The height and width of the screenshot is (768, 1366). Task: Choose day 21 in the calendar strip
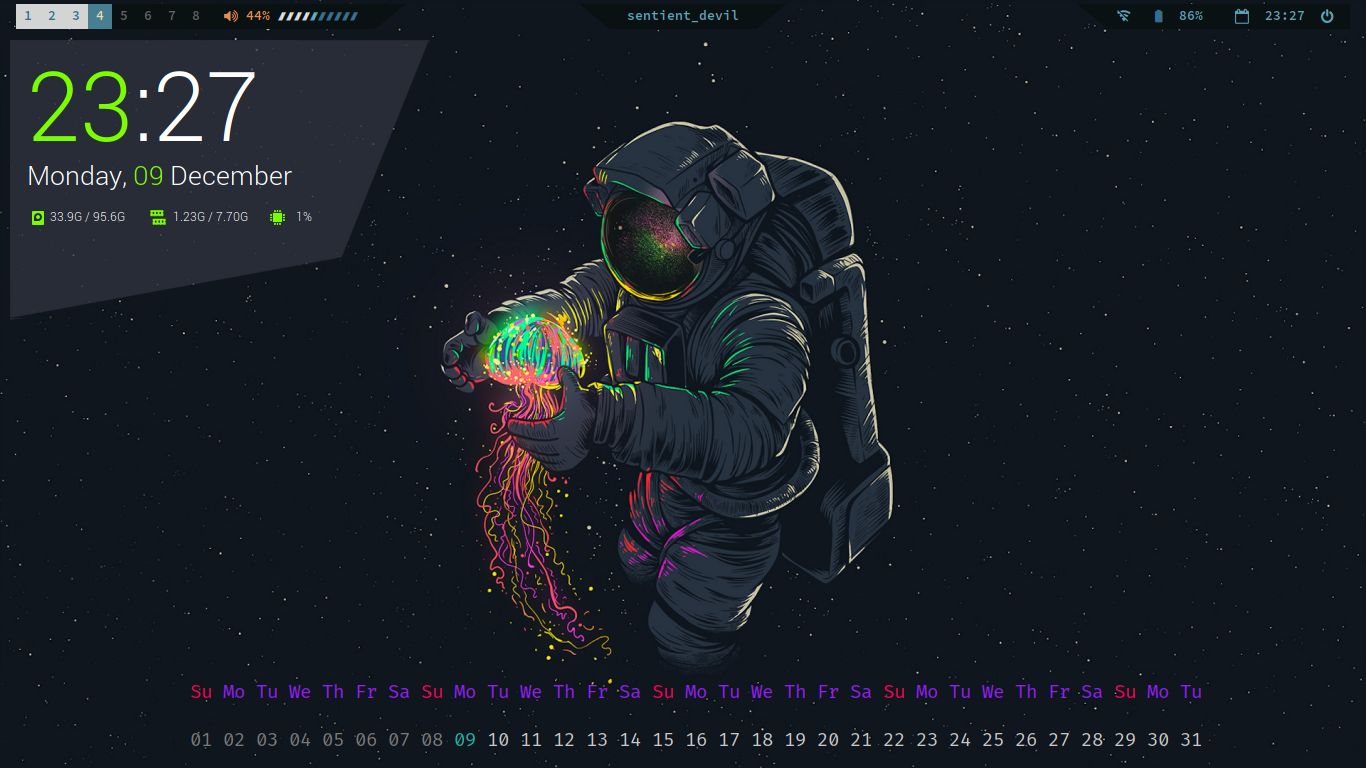[x=861, y=740]
